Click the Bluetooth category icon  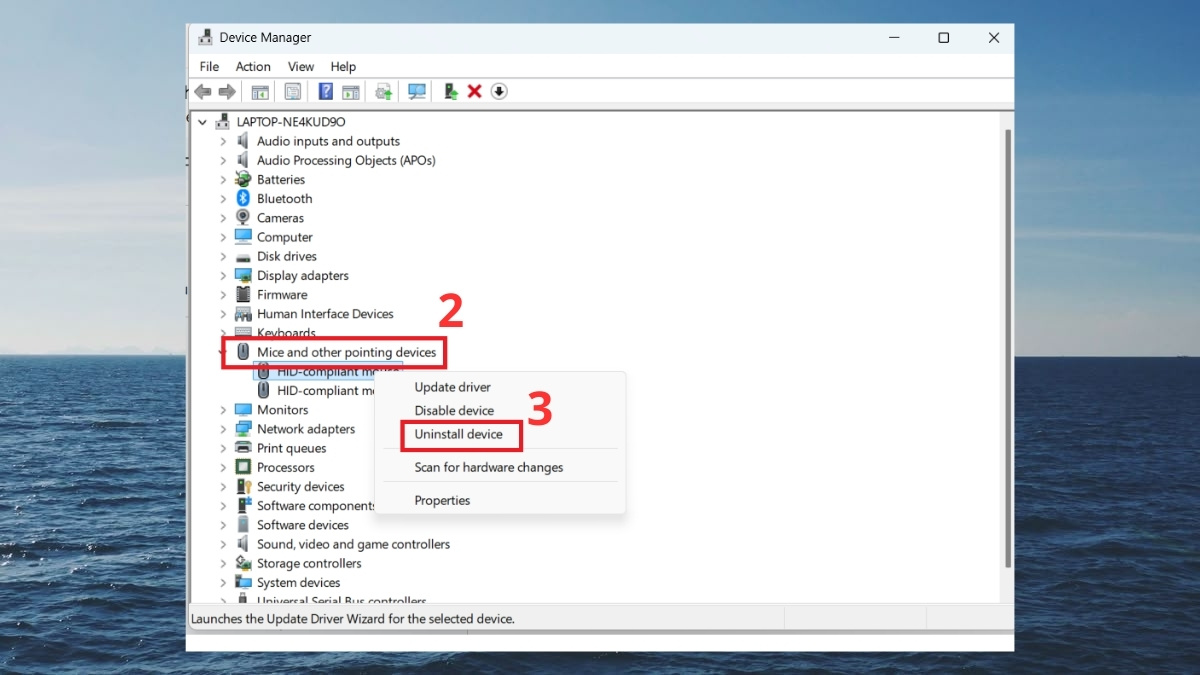click(x=243, y=199)
